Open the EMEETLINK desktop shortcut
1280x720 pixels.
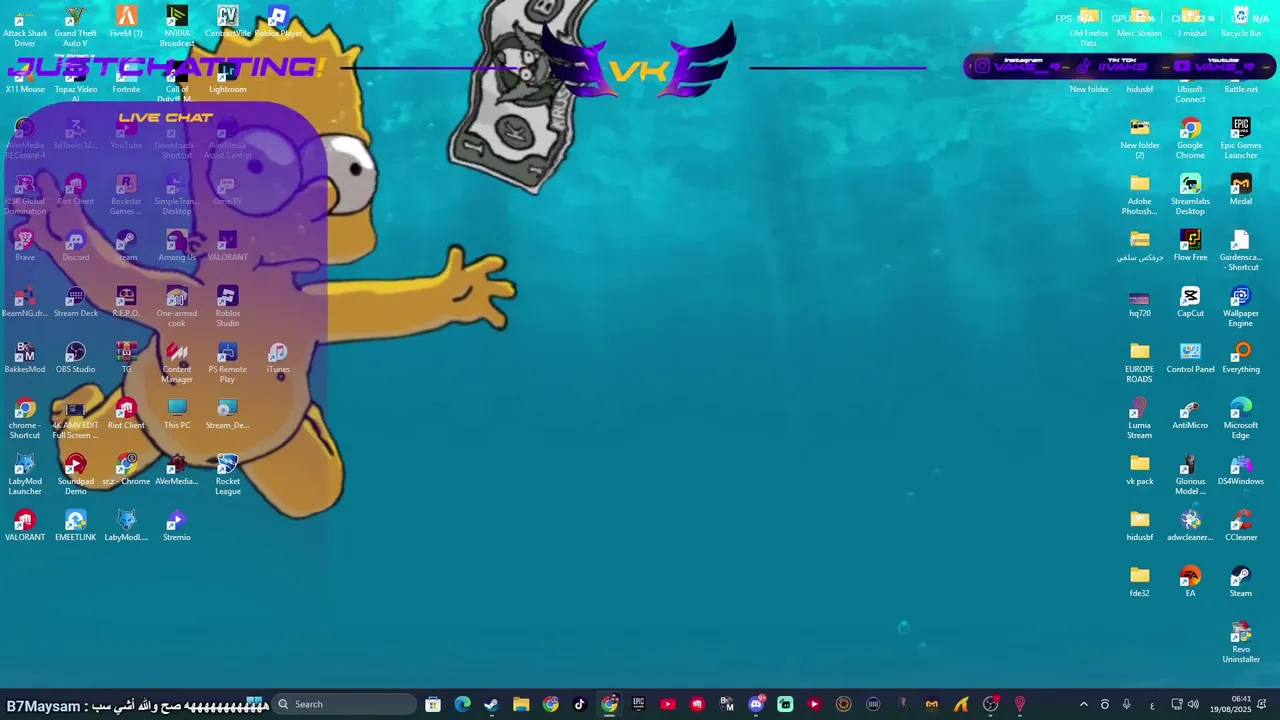click(75, 527)
